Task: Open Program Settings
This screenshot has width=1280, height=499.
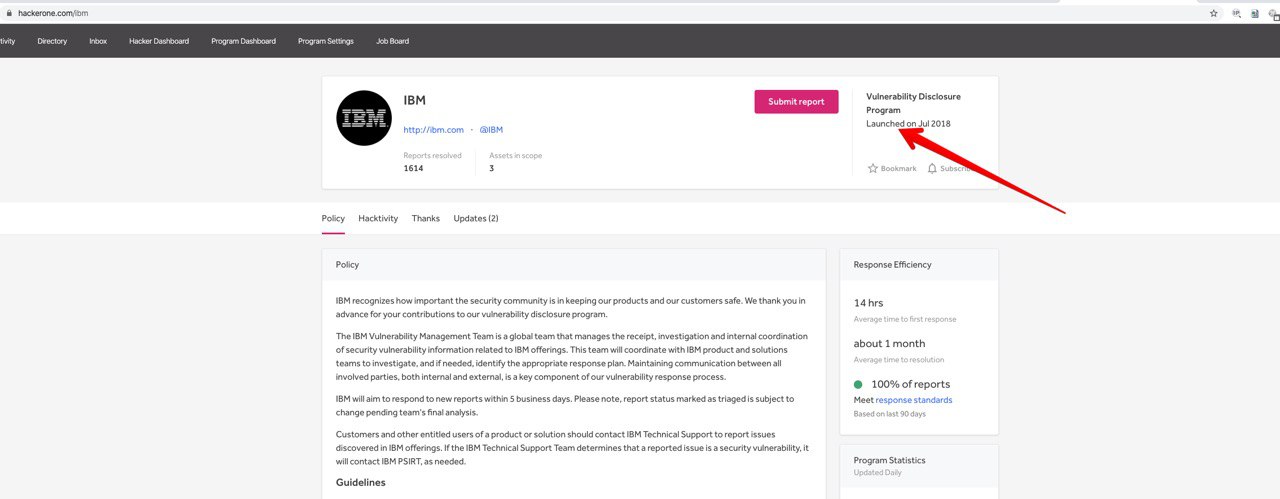Action: point(326,41)
